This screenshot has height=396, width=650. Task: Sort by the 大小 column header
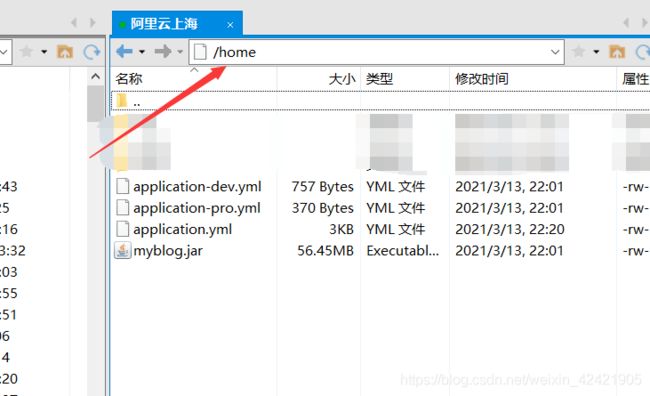point(342,79)
